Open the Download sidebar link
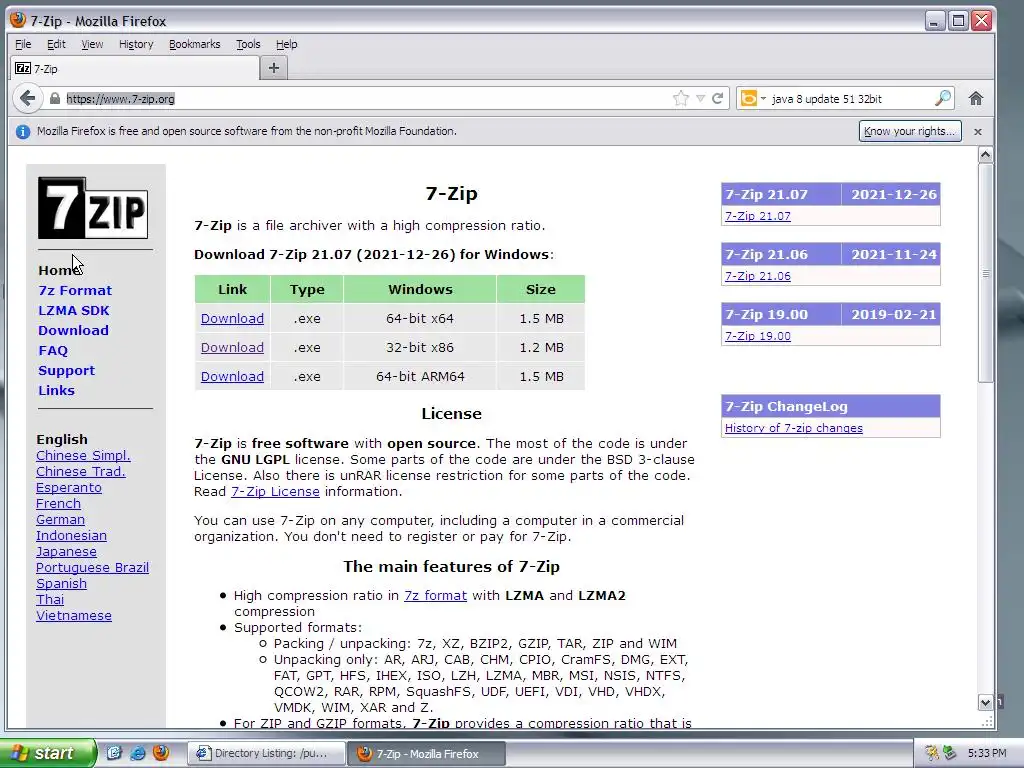Viewport: 1024px width, 768px height. coord(73,330)
